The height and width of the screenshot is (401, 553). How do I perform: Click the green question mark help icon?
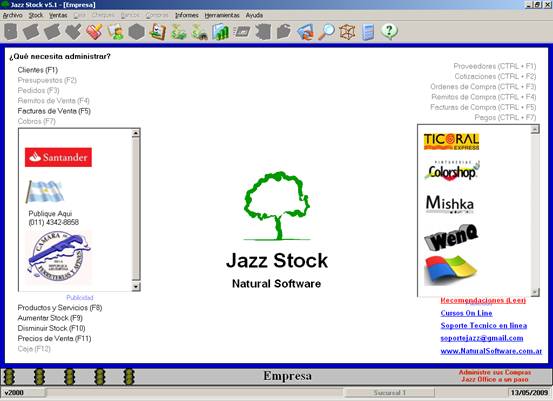click(x=389, y=31)
